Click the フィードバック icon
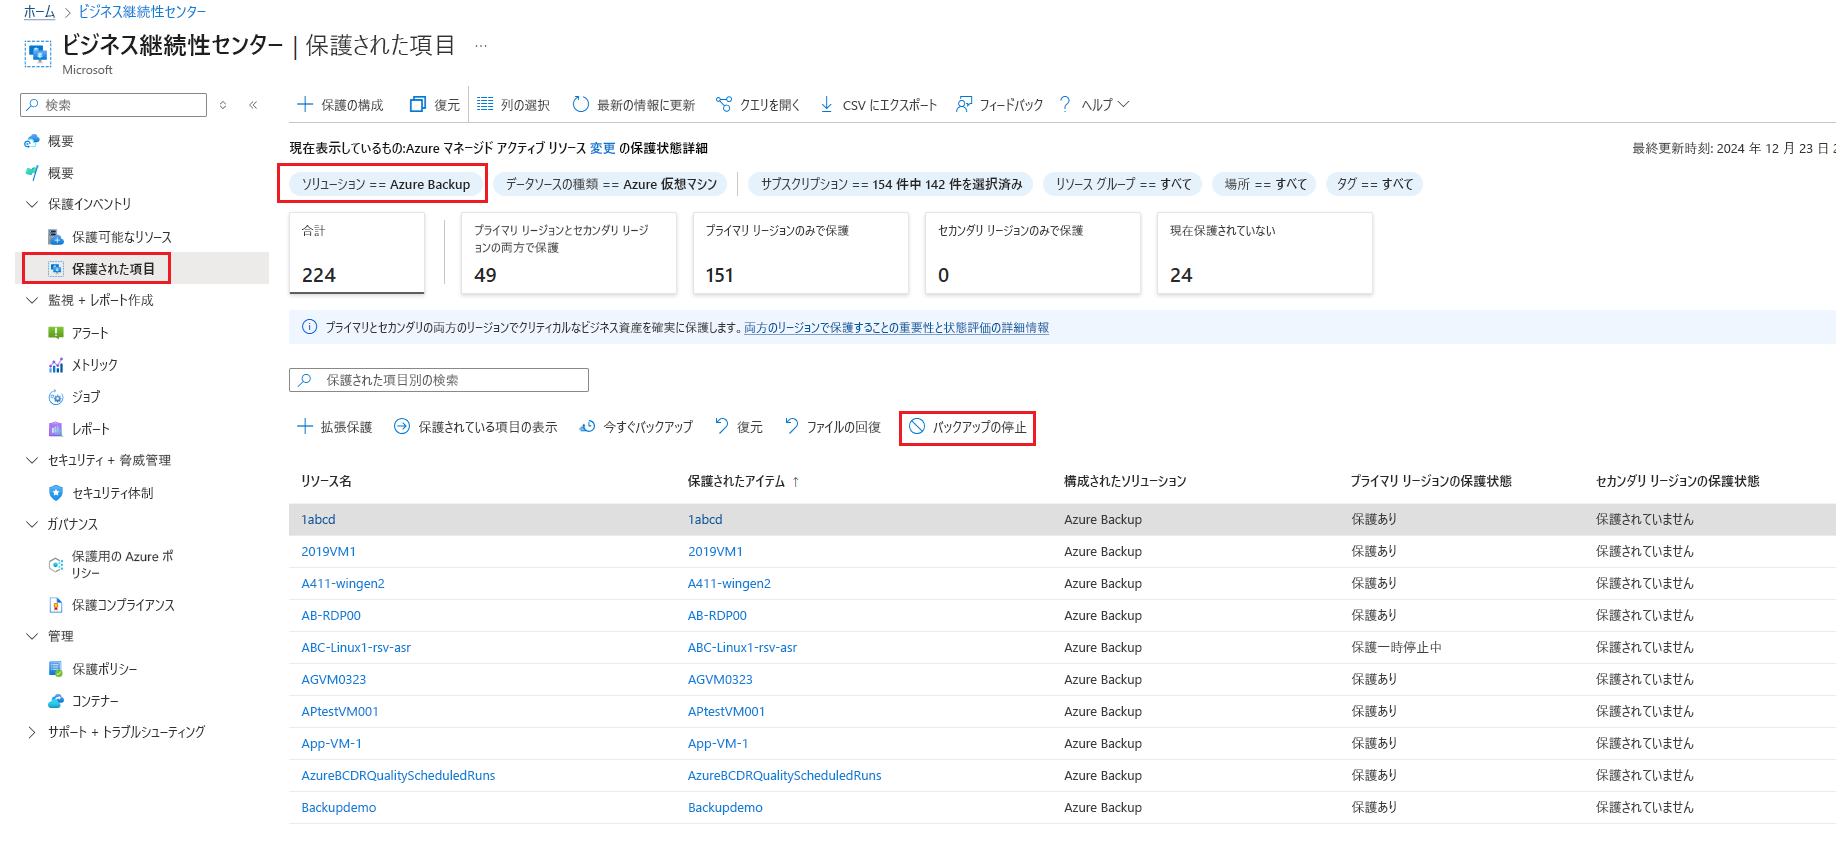This screenshot has height=851, width=1841. [964, 104]
